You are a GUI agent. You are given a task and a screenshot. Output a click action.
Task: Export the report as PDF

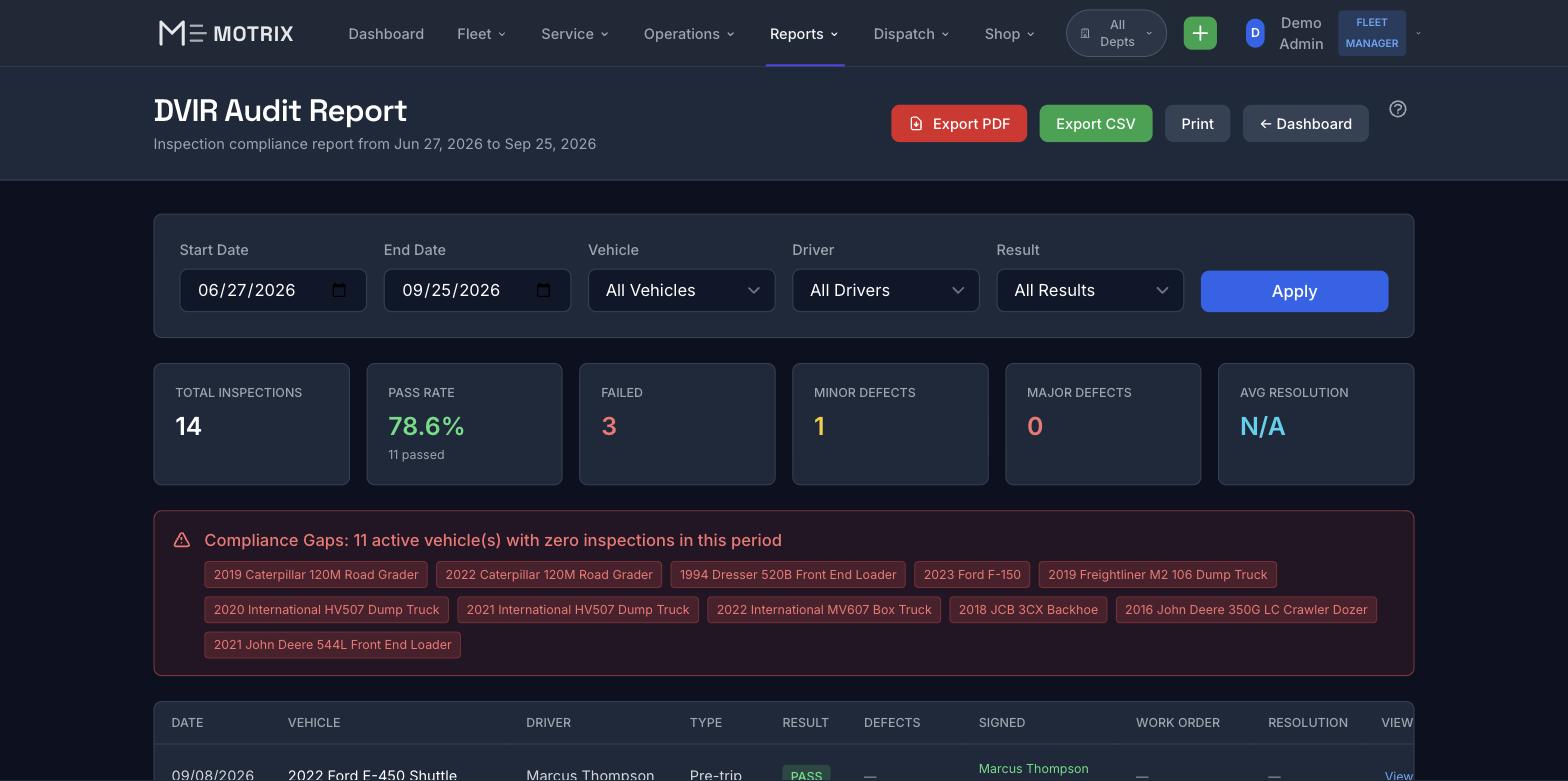(x=959, y=123)
